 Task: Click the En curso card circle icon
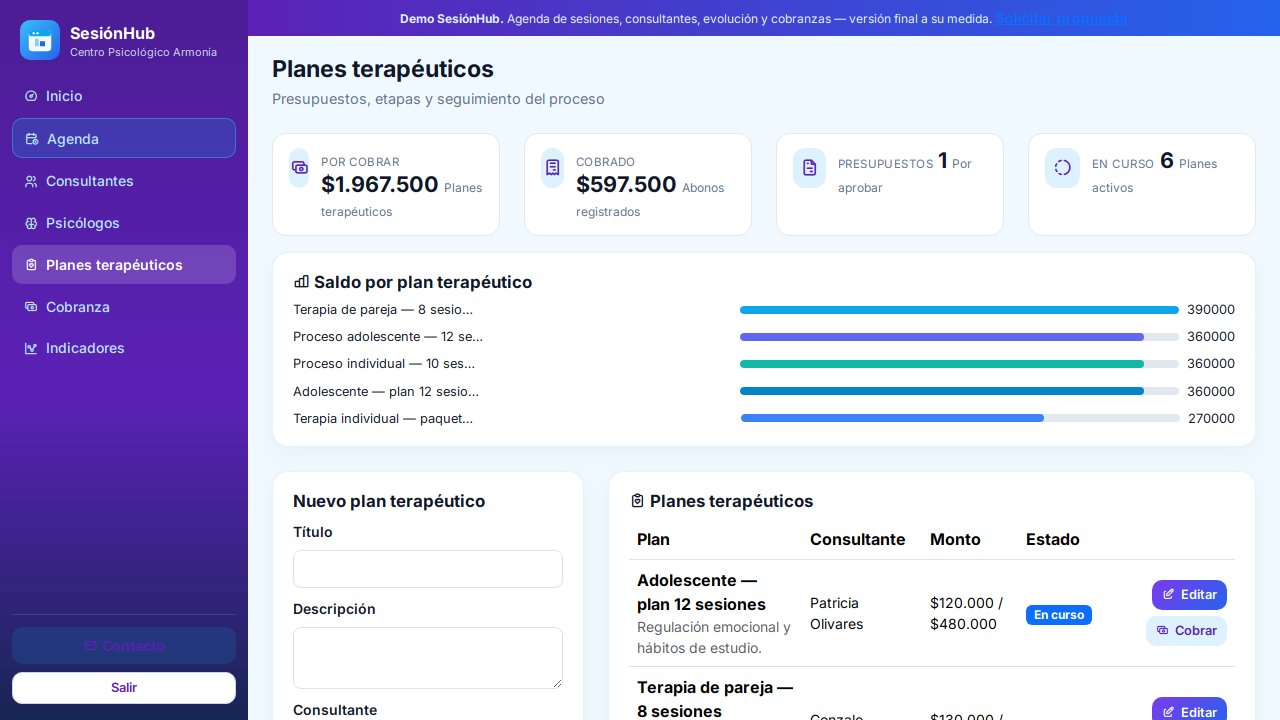pos(1062,168)
